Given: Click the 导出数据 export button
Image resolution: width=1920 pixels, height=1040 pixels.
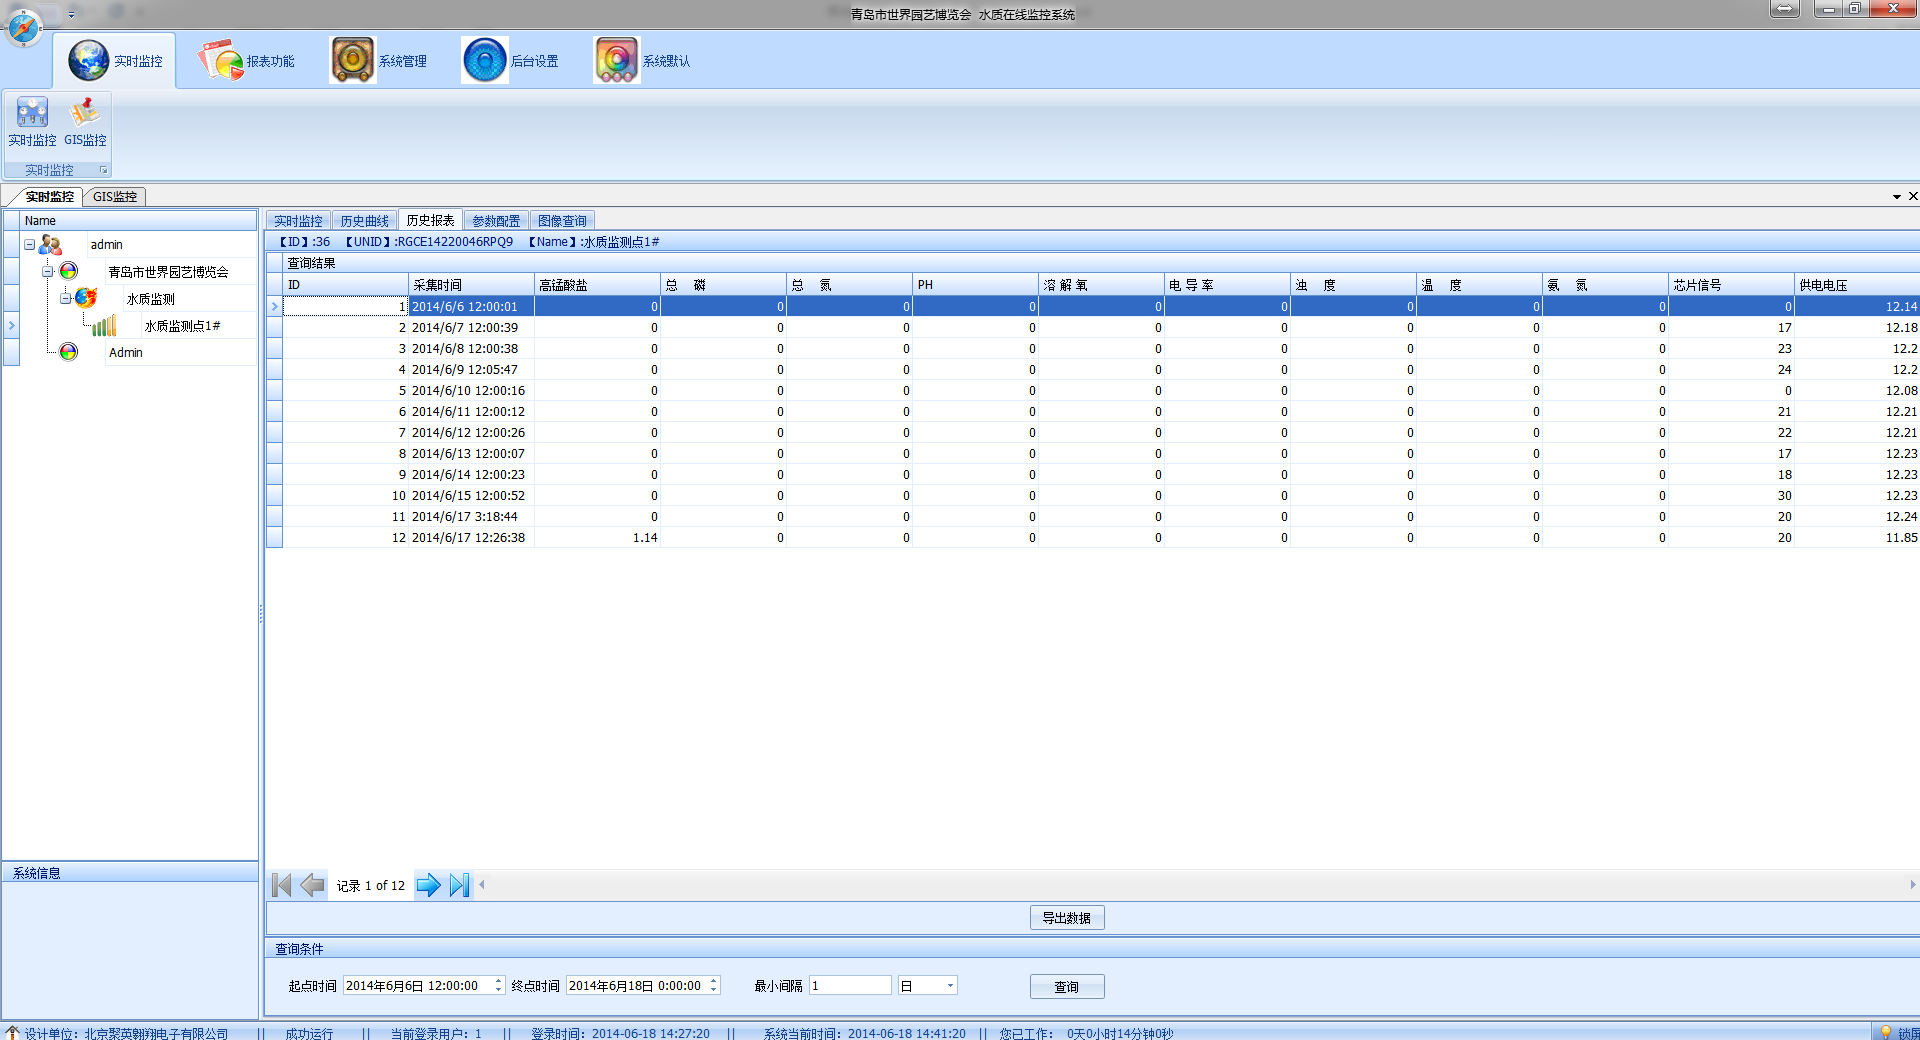Looking at the screenshot, I should 1067,918.
